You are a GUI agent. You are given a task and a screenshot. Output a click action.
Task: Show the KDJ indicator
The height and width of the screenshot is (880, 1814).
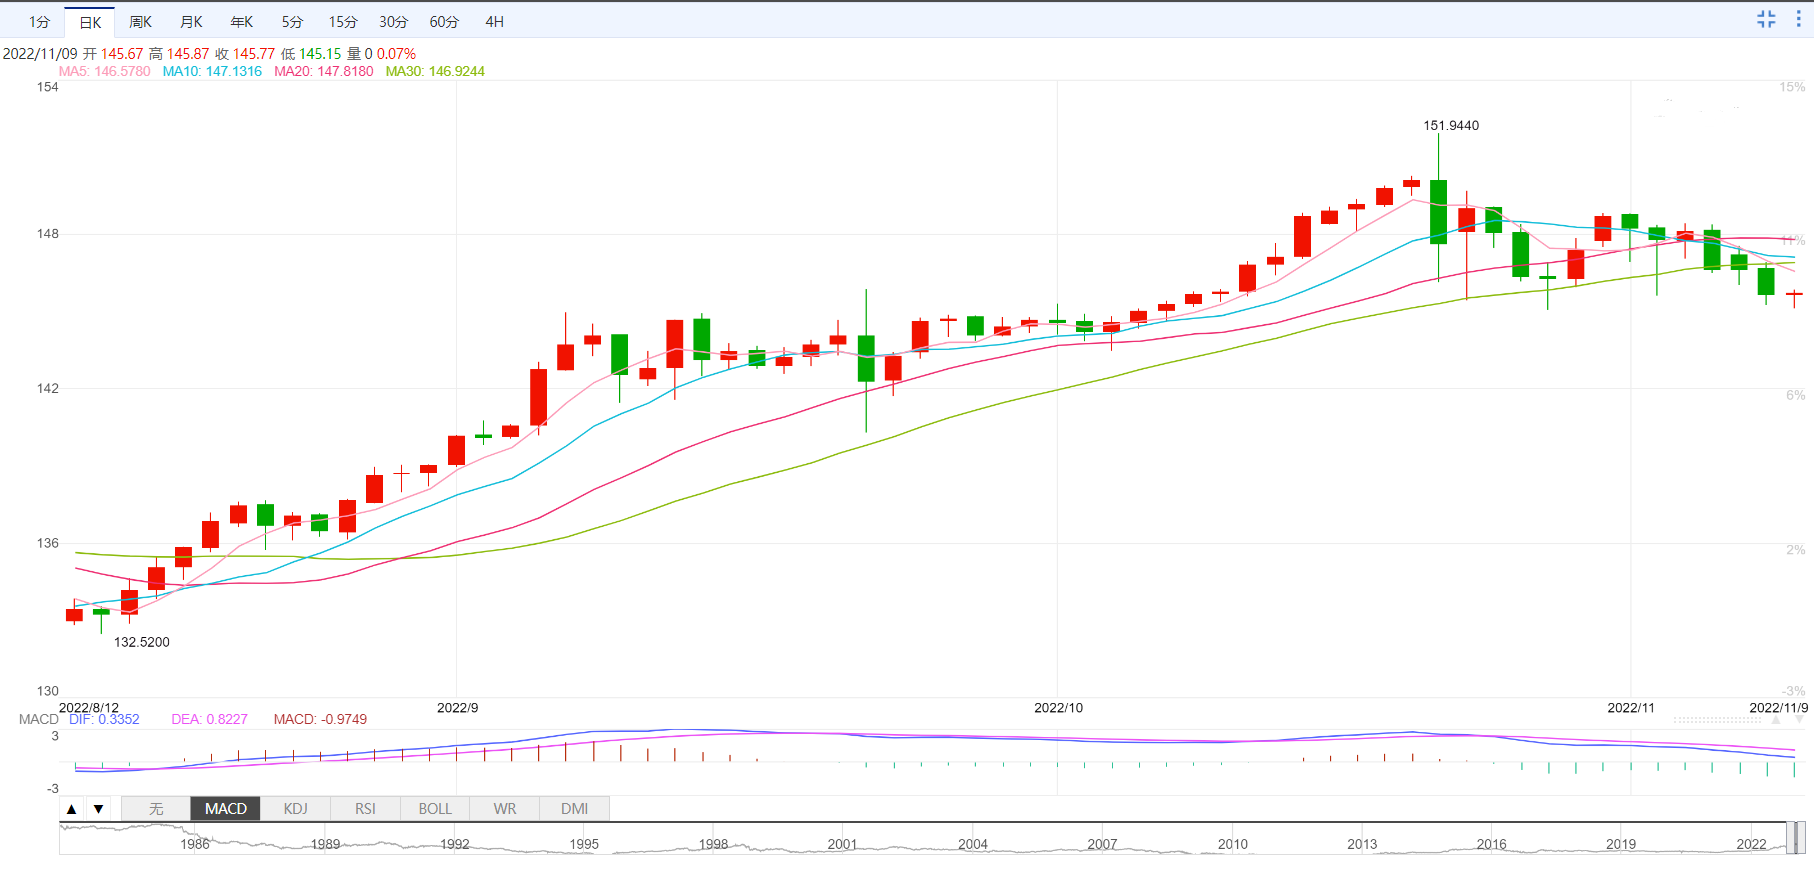click(x=295, y=809)
